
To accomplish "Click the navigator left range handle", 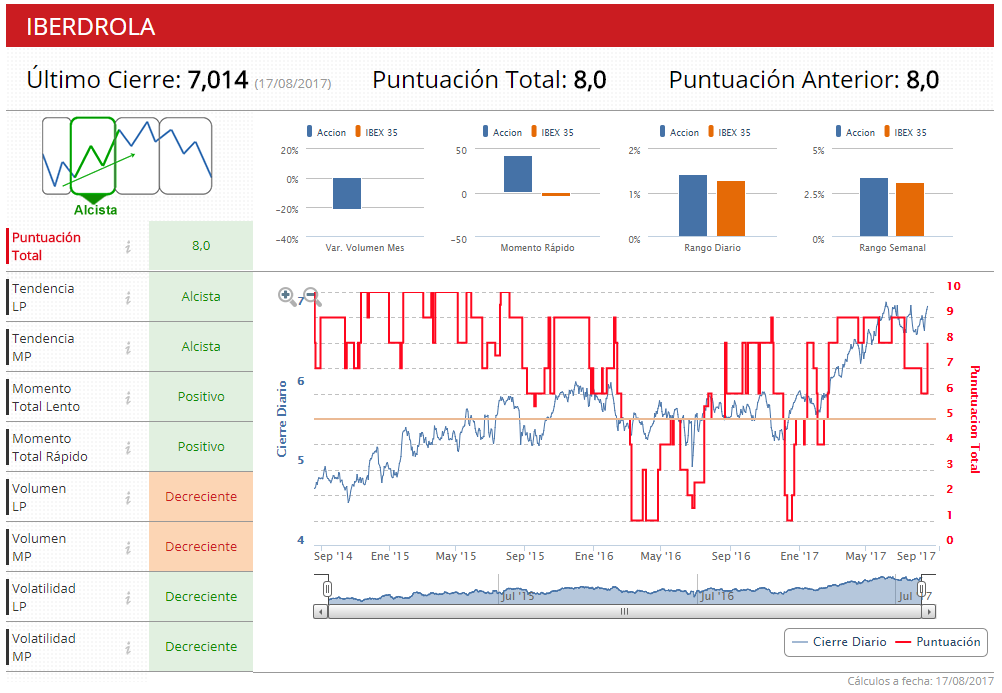I will coord(327,589).
